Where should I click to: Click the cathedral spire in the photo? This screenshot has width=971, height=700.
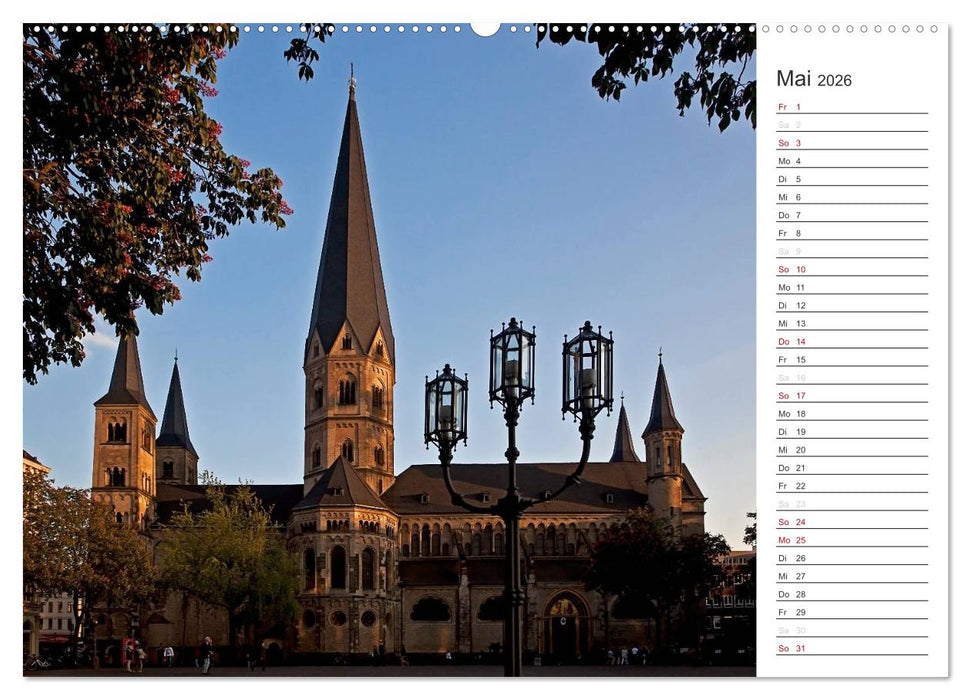click(x=352, y=200)
